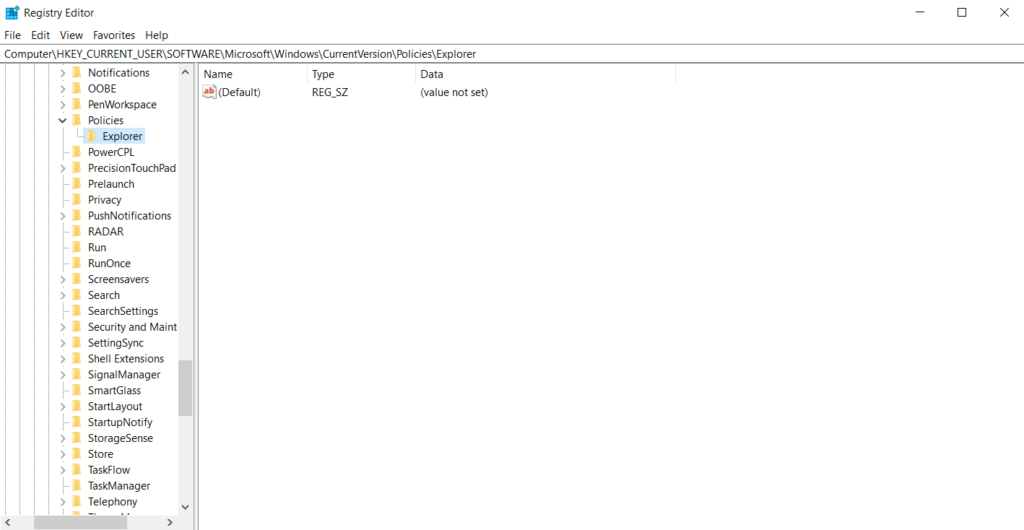Screen dimensions: 1024x530
Task: Expand the Security and Maint key
Action: (63, 327)
